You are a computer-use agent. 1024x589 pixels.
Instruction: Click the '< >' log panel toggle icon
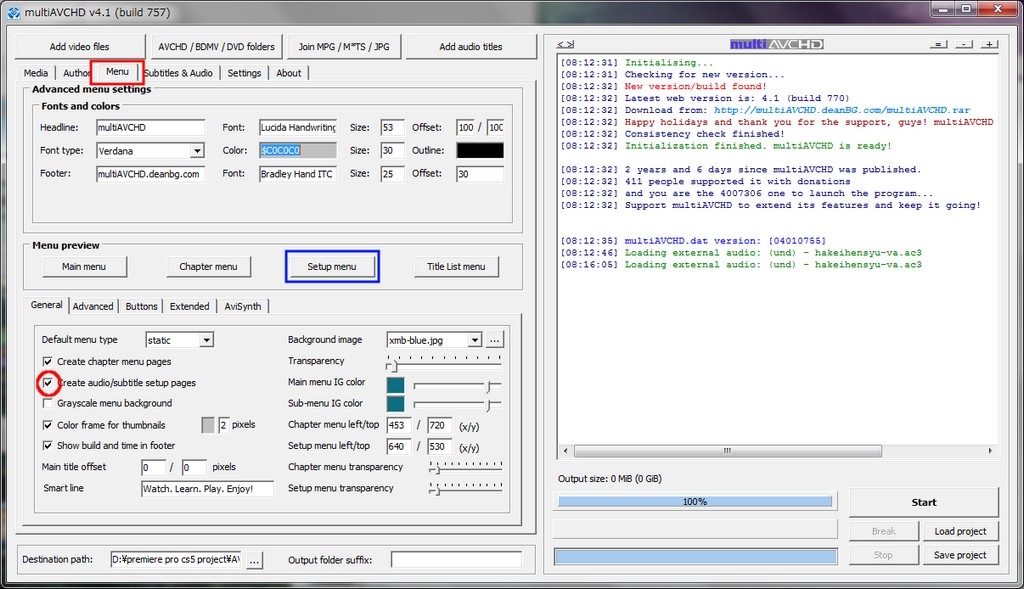pos(566,45)
